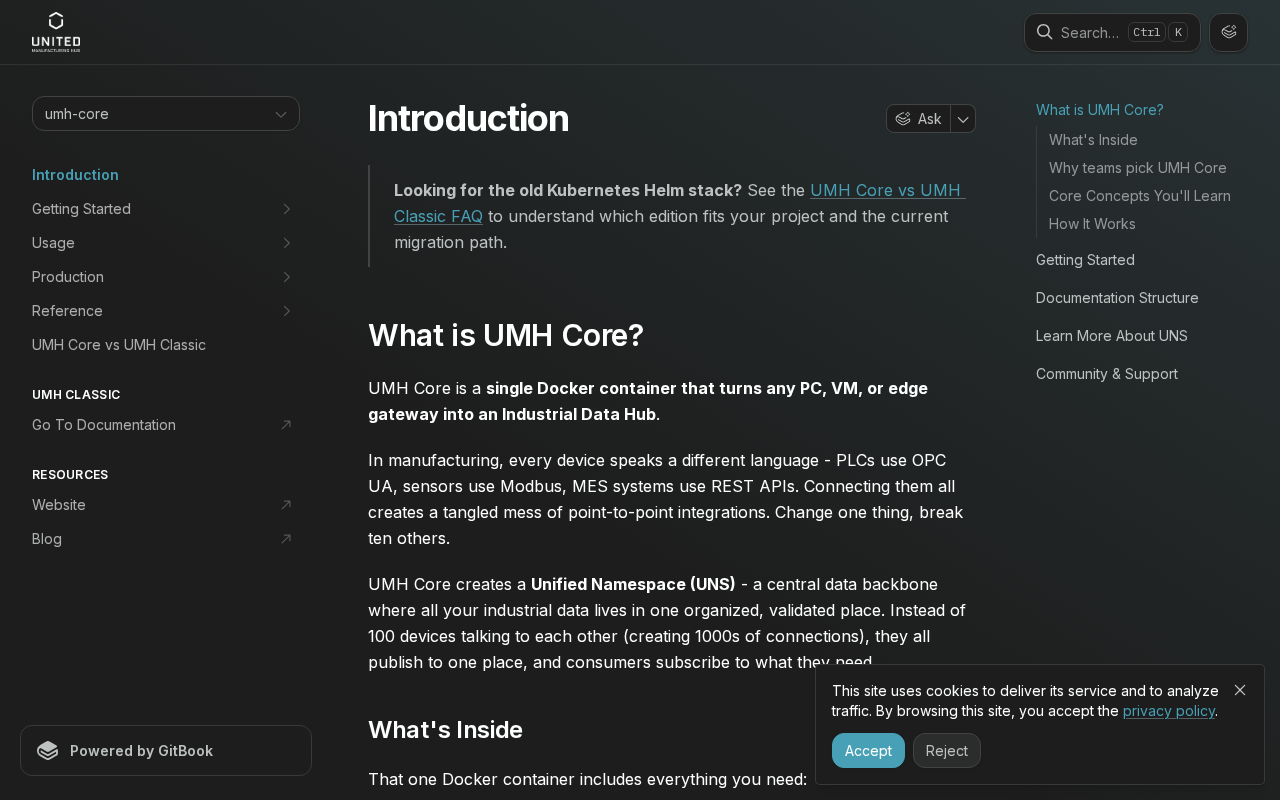Open the GitBook AI assistant icon in header

click(x=1228, y=32)
